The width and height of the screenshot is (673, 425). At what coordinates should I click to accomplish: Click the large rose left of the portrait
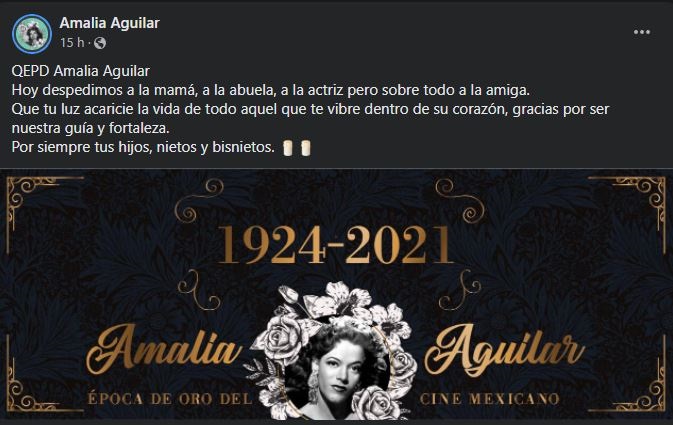281,337
